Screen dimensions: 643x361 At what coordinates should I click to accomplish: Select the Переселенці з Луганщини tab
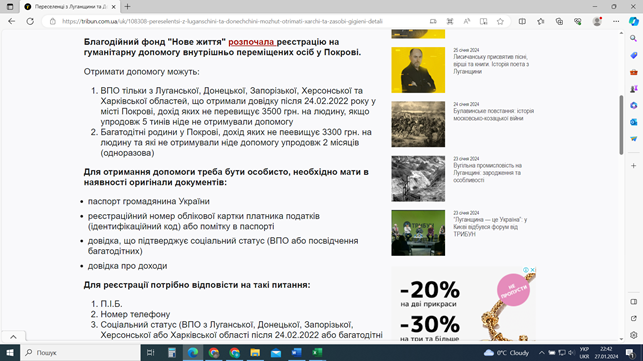pos(70,7)
